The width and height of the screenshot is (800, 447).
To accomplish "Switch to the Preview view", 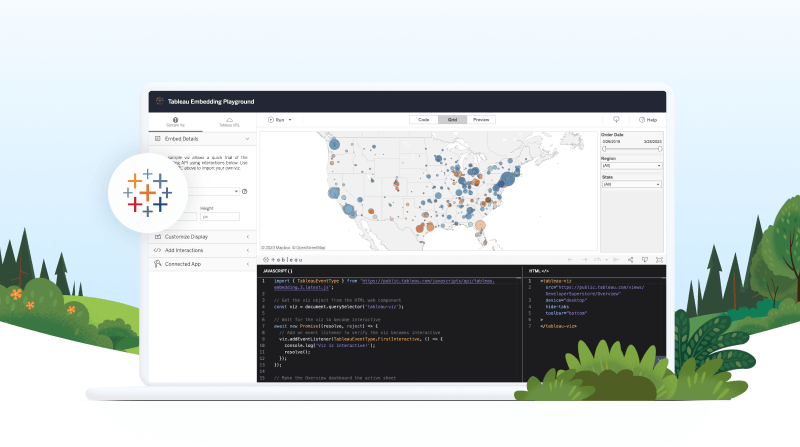I will (481, 119).
